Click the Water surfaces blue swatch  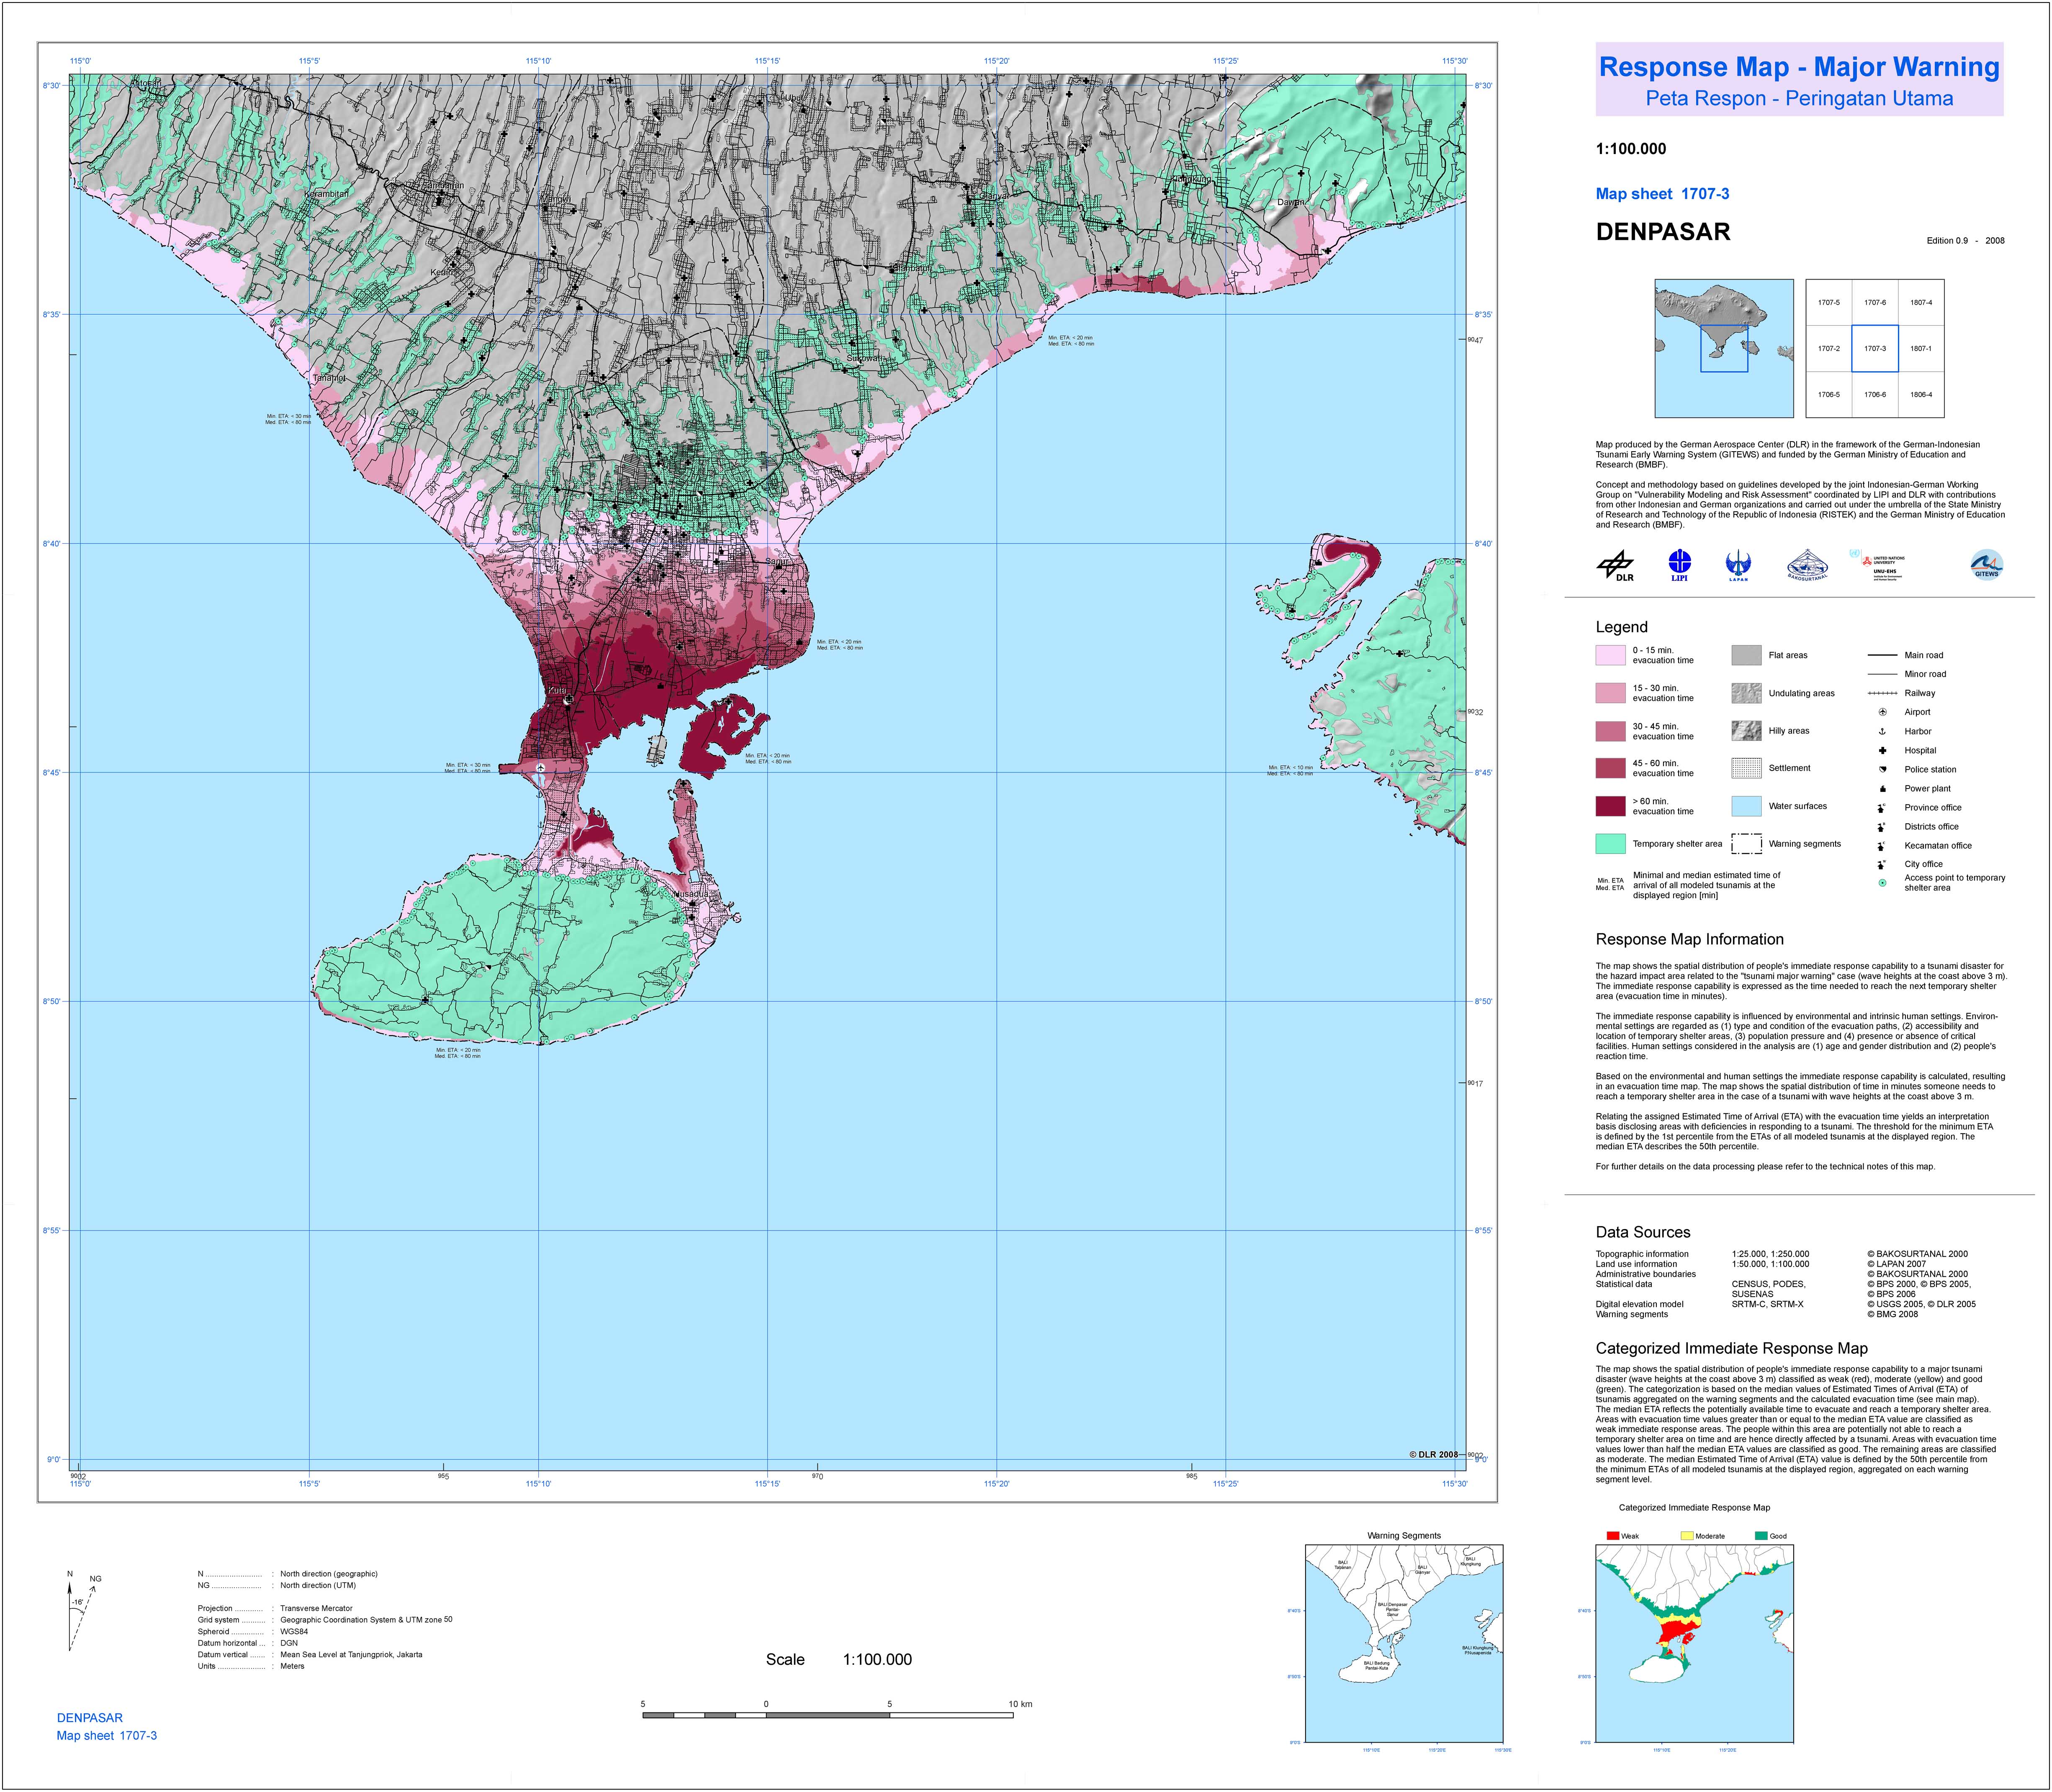coord(1746,806)
